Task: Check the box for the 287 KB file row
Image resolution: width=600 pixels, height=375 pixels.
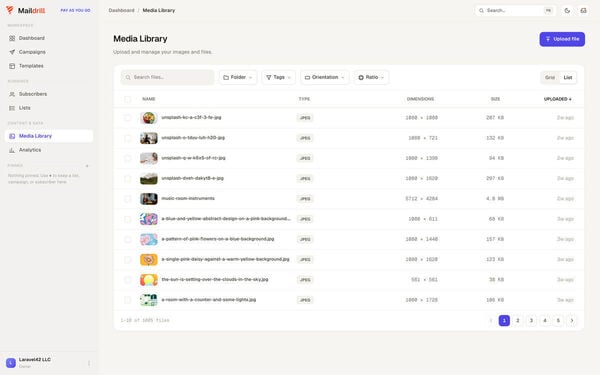Action: pyautogui.click(x=127, y=118)
